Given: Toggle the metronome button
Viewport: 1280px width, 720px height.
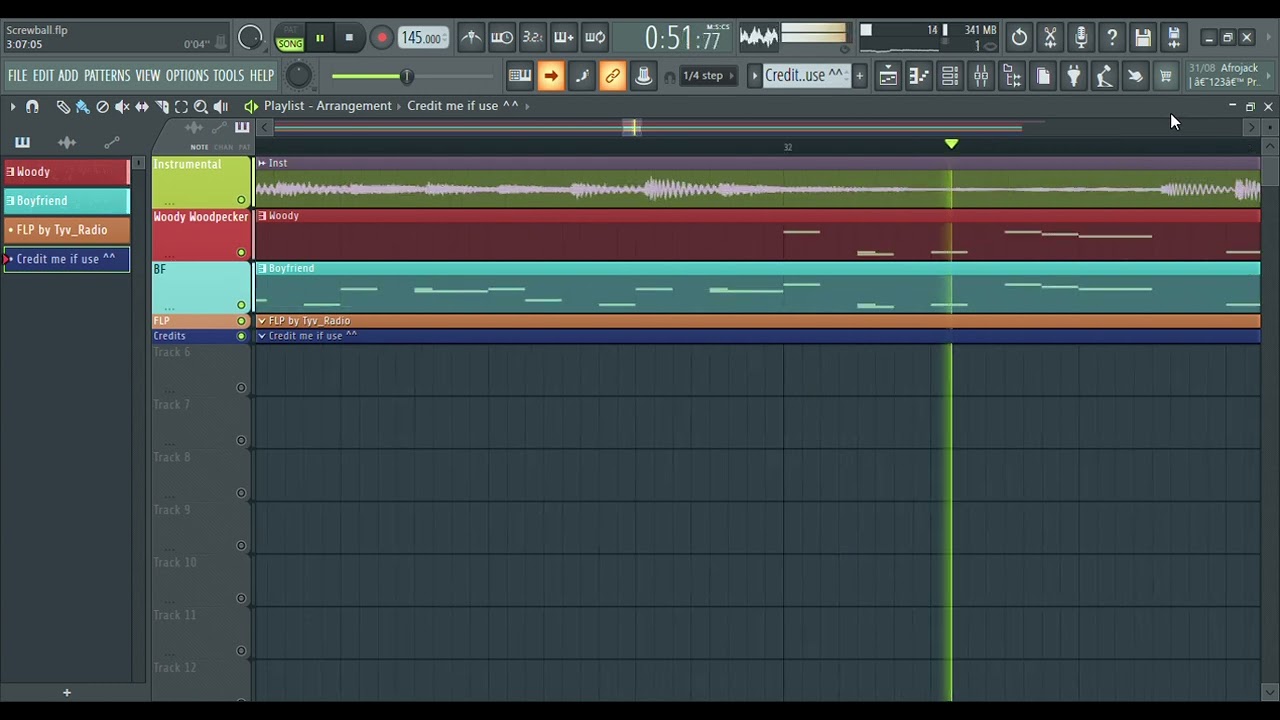Looking at the screenshot, I should [471, 38].
